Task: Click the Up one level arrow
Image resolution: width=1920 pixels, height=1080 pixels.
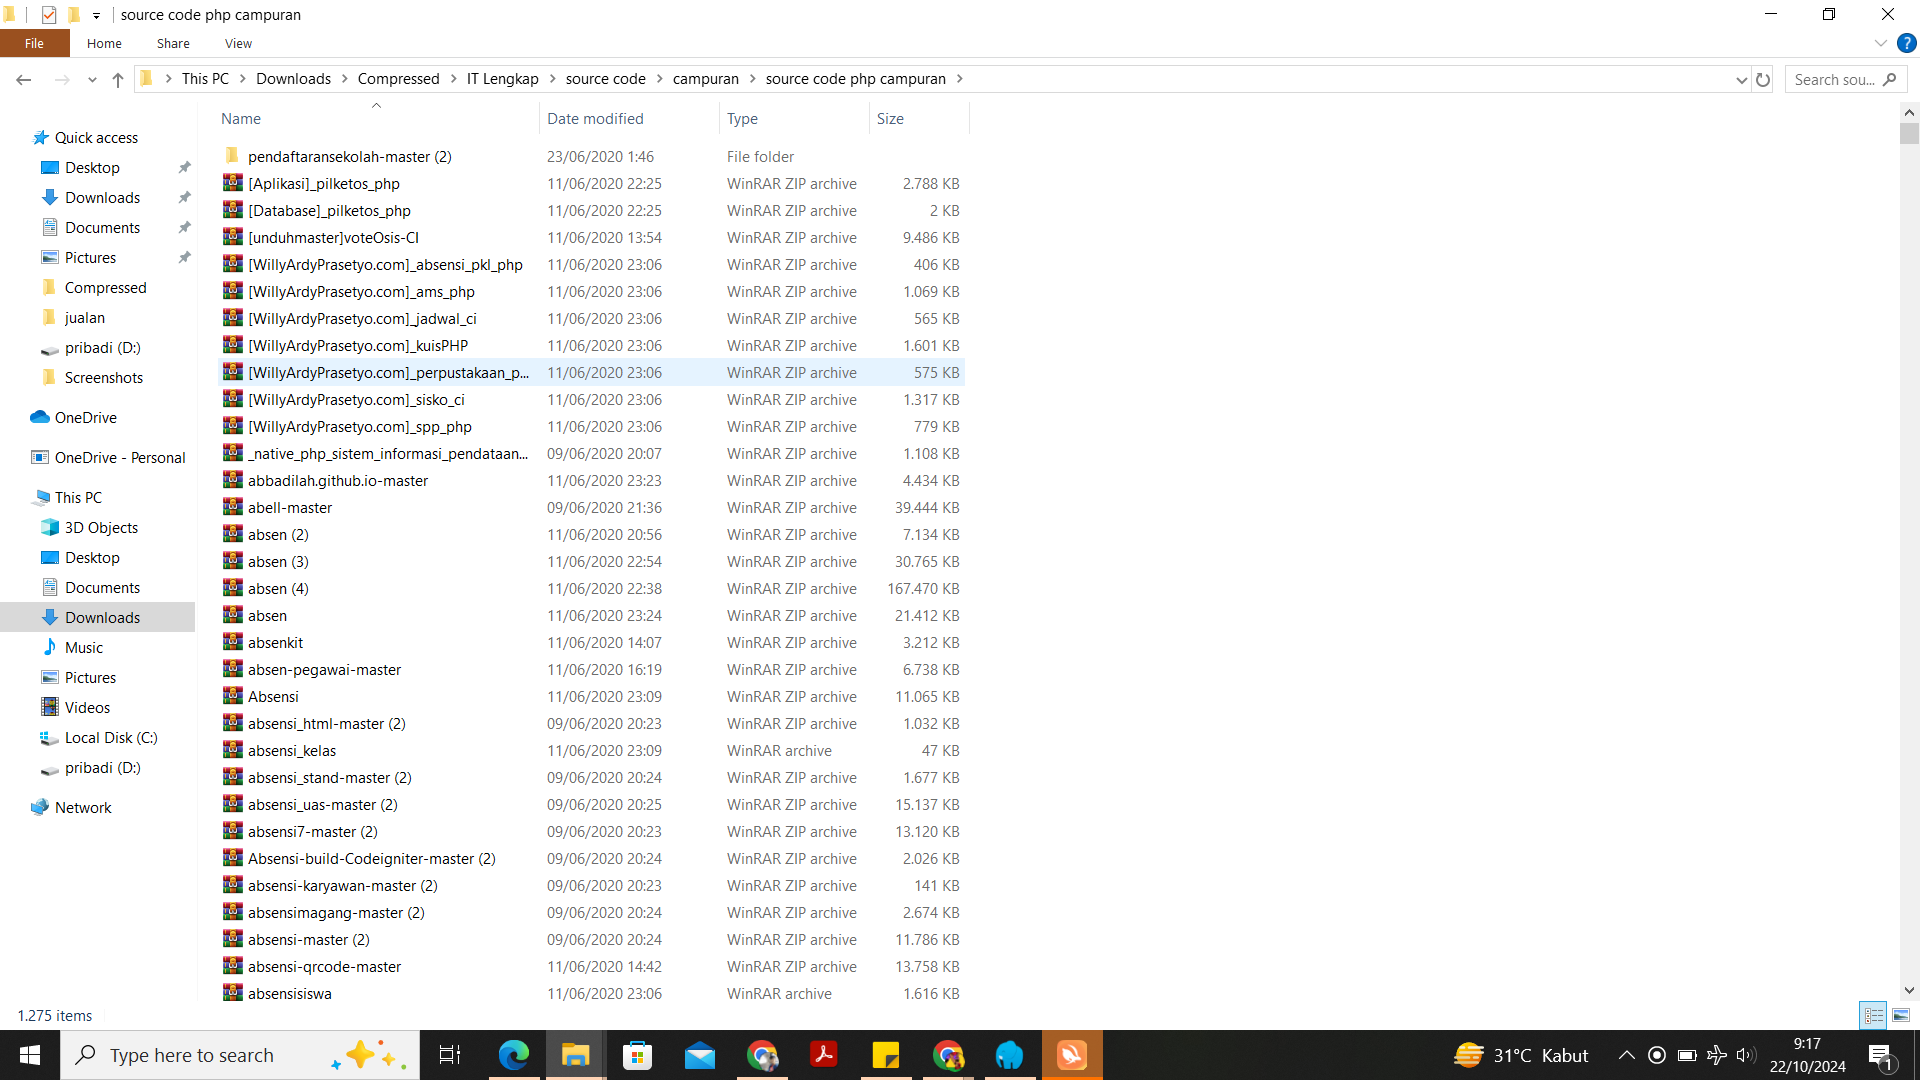Action: click(x=118, y=80)
